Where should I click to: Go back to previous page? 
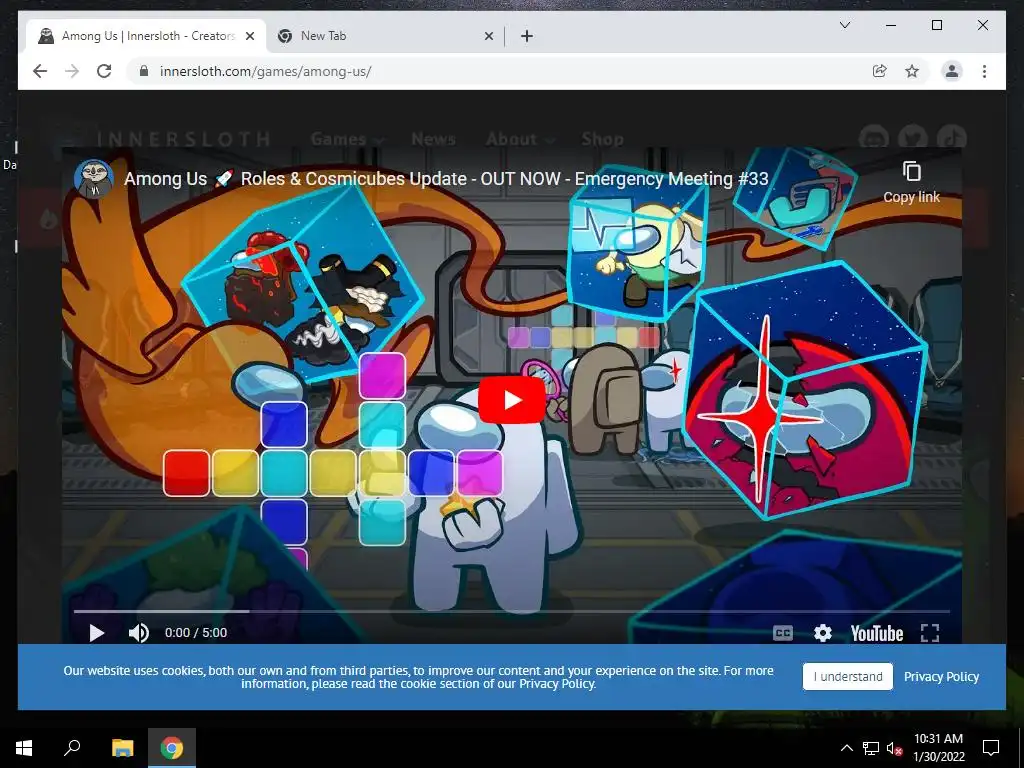(40, 71)
